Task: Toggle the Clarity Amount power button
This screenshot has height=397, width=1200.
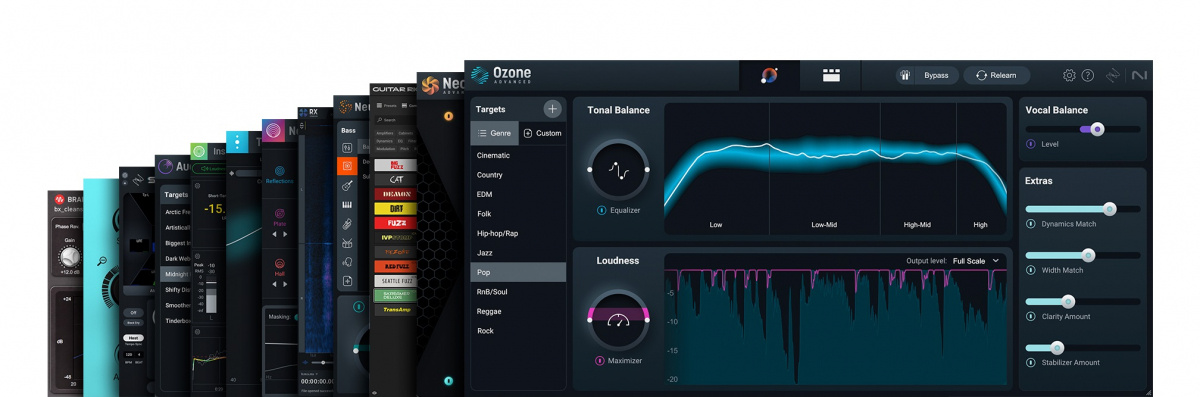Action: (1031, 316)
